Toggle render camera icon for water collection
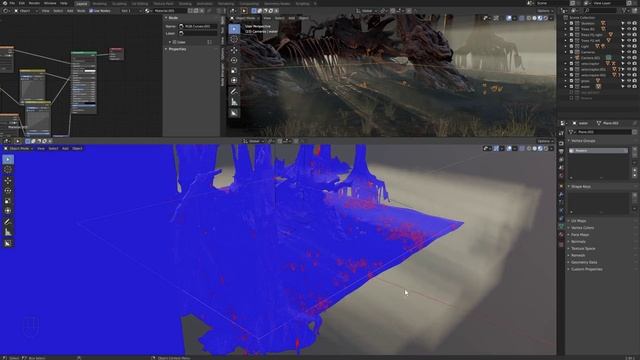The height and width of the screenshot is (360, 640). [634, 87]
